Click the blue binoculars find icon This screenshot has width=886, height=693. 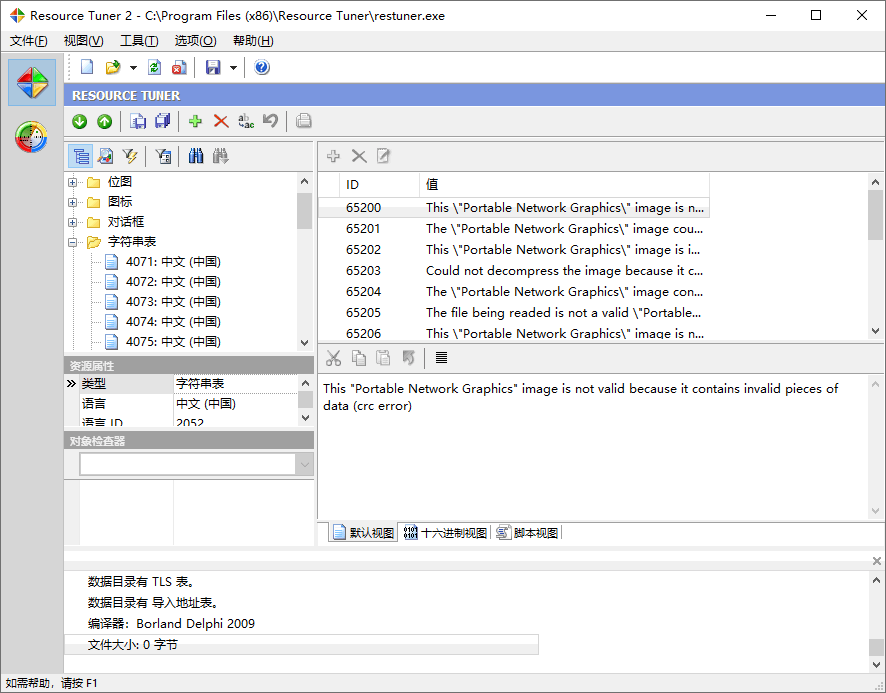[x=196, y=156]
